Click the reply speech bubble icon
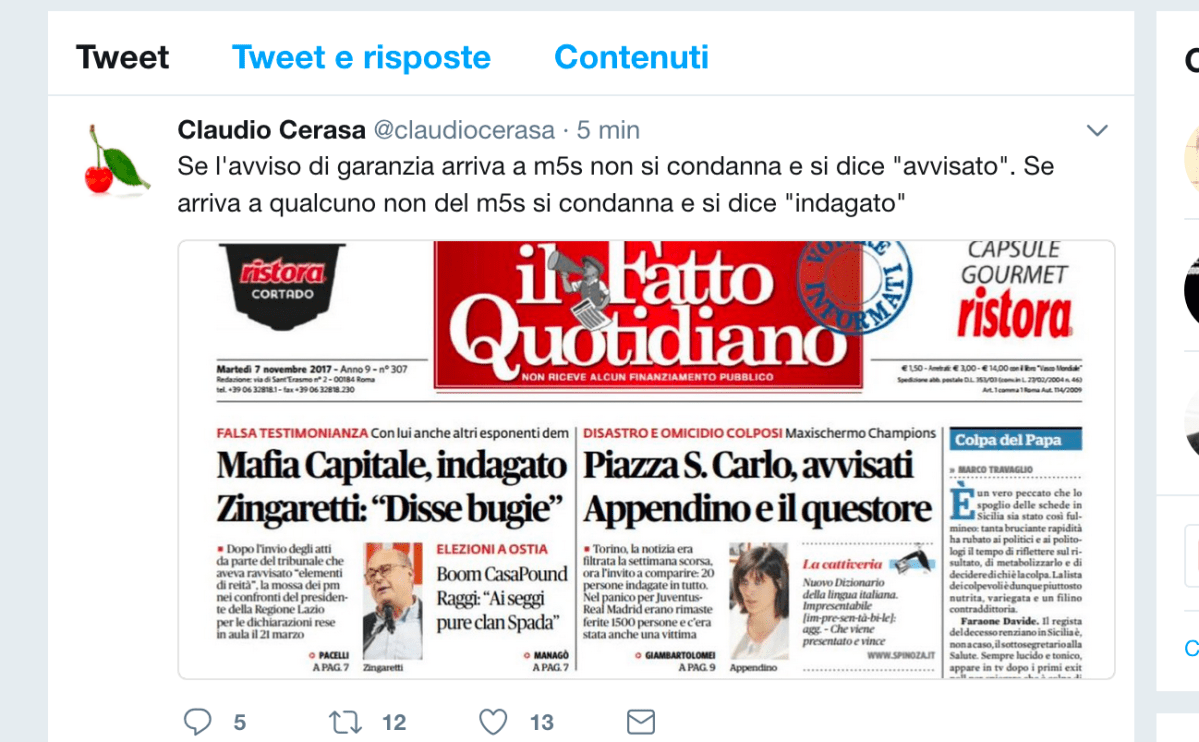This screenshot has height=742, width=1199. click(197, 721)
